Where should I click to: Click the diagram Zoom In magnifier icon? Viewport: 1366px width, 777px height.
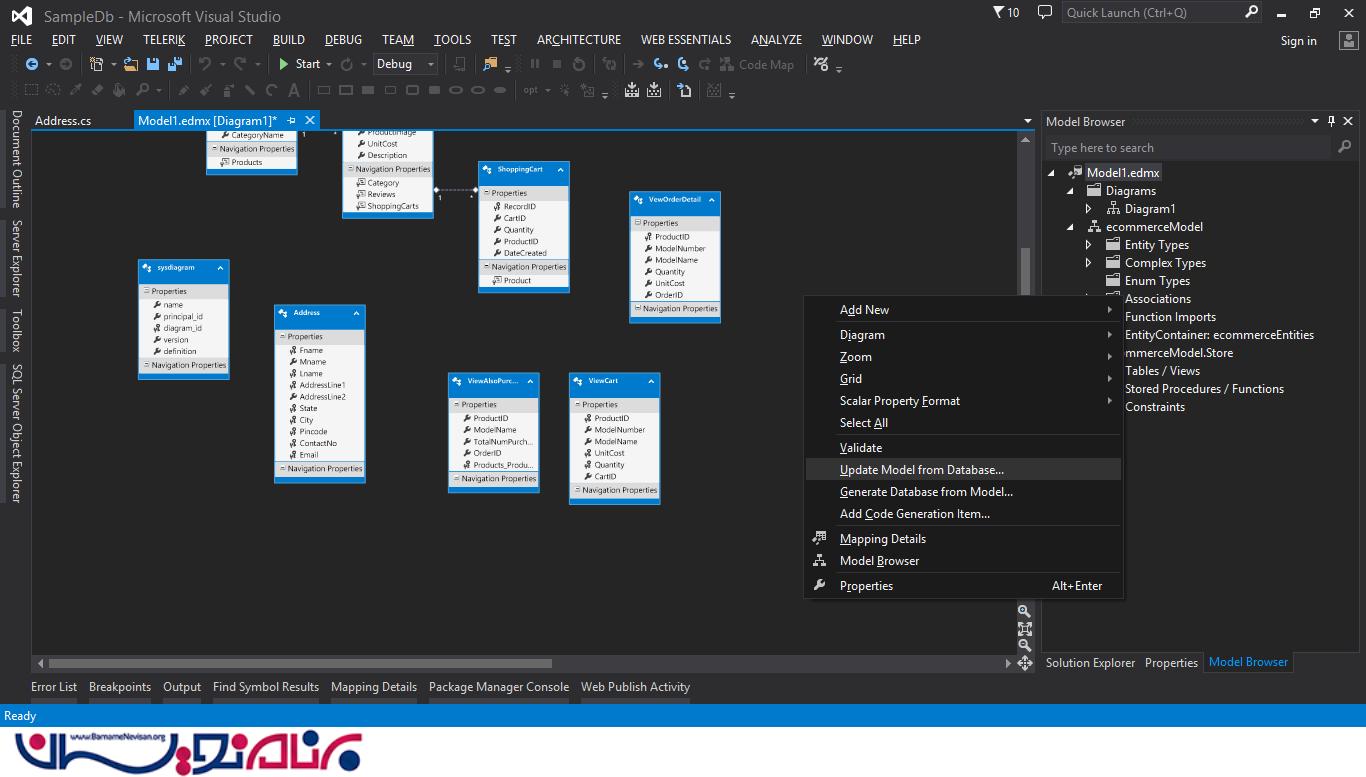pos(1024,611)
